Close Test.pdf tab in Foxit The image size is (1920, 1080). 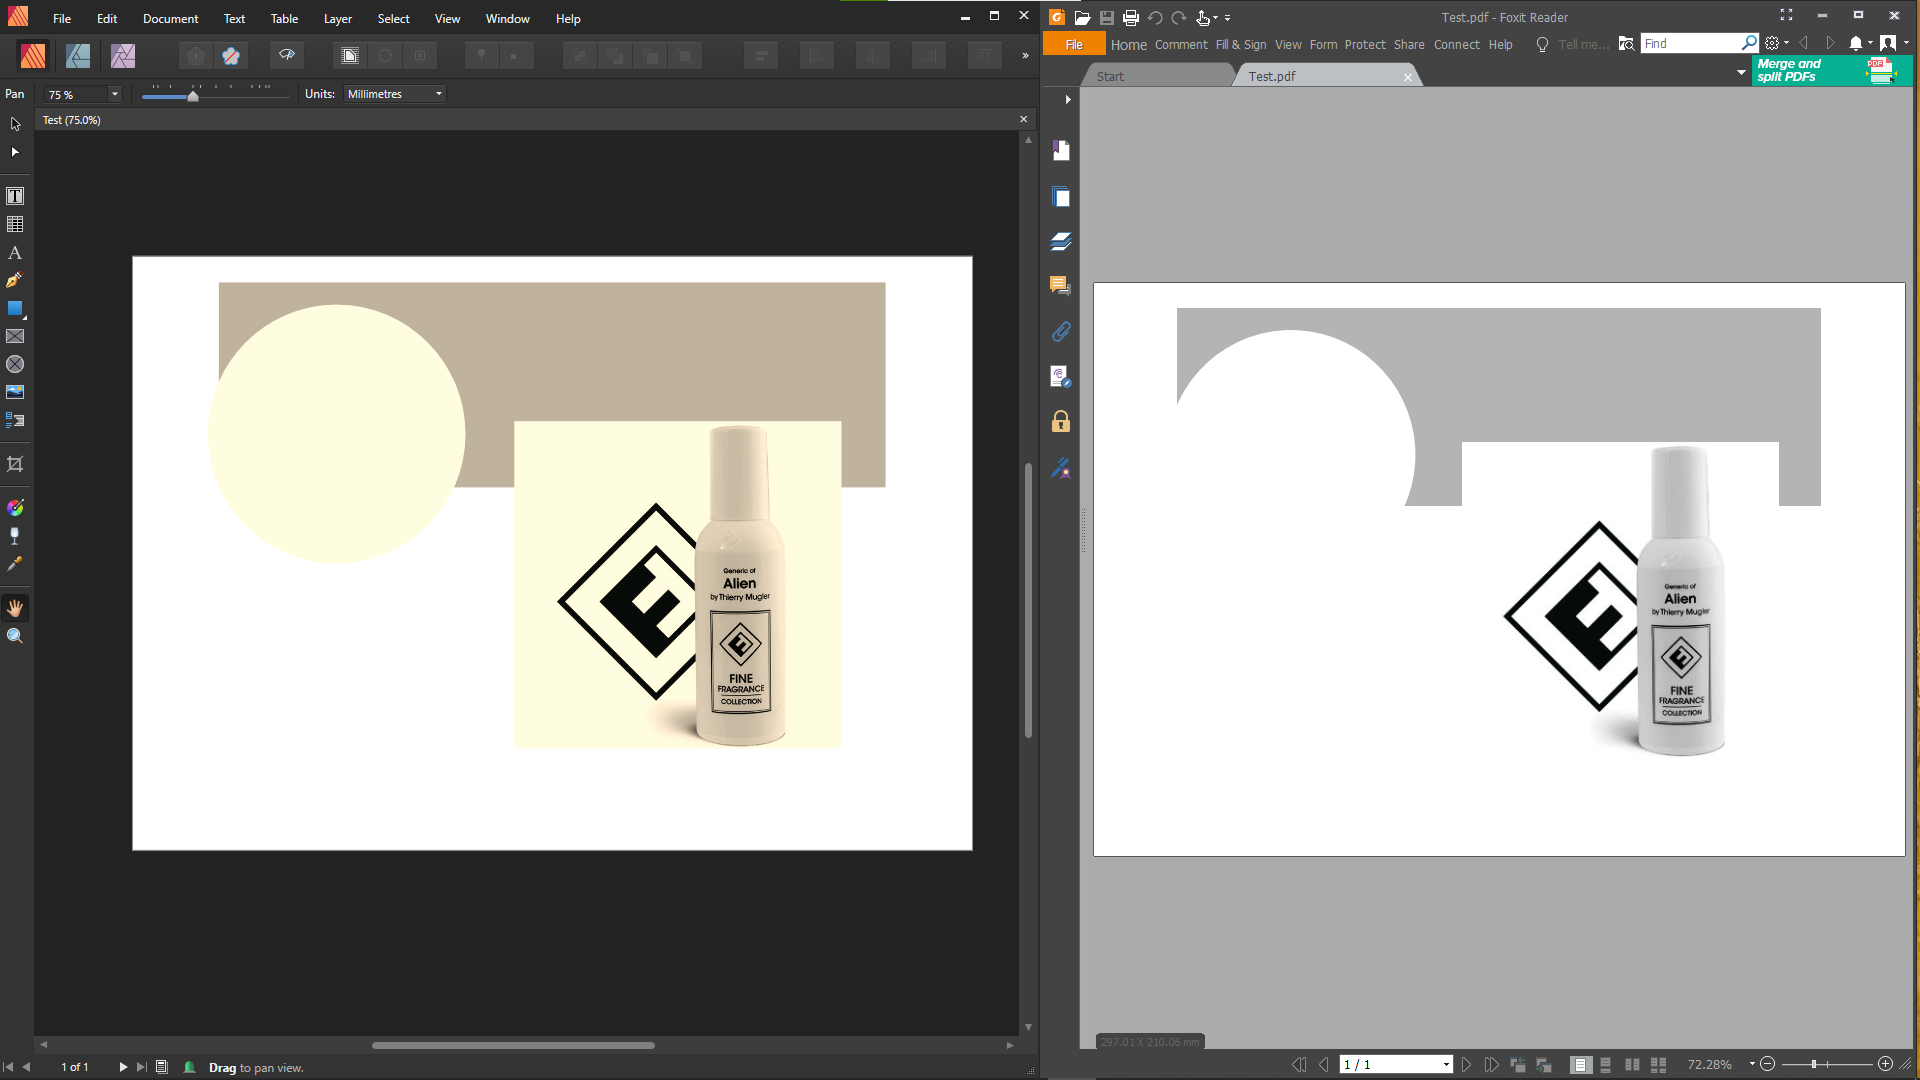[1408, 77]
